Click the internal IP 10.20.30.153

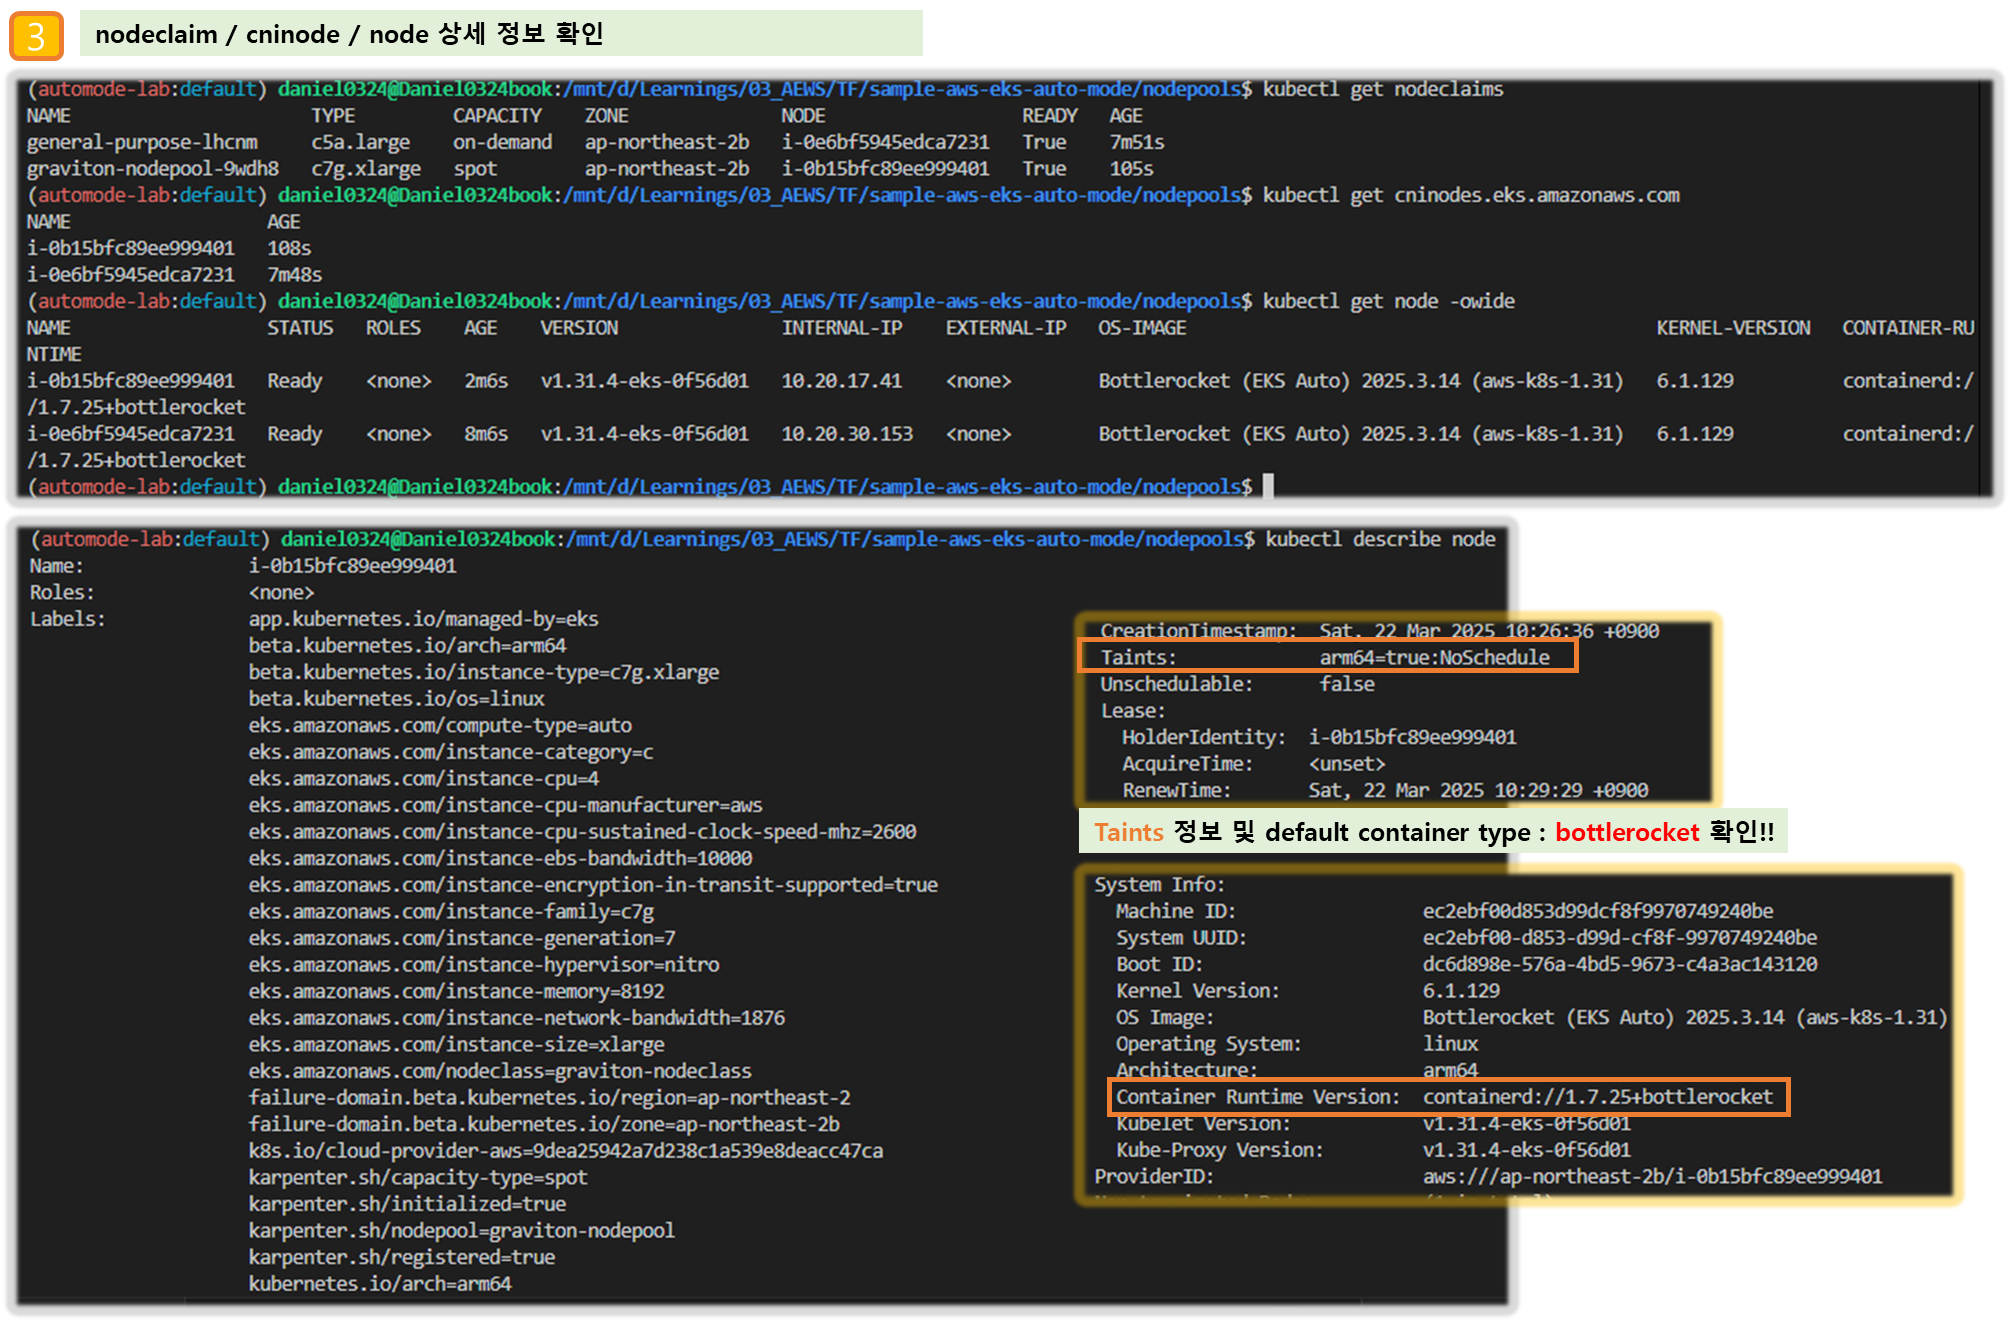(x=846, y=434)
